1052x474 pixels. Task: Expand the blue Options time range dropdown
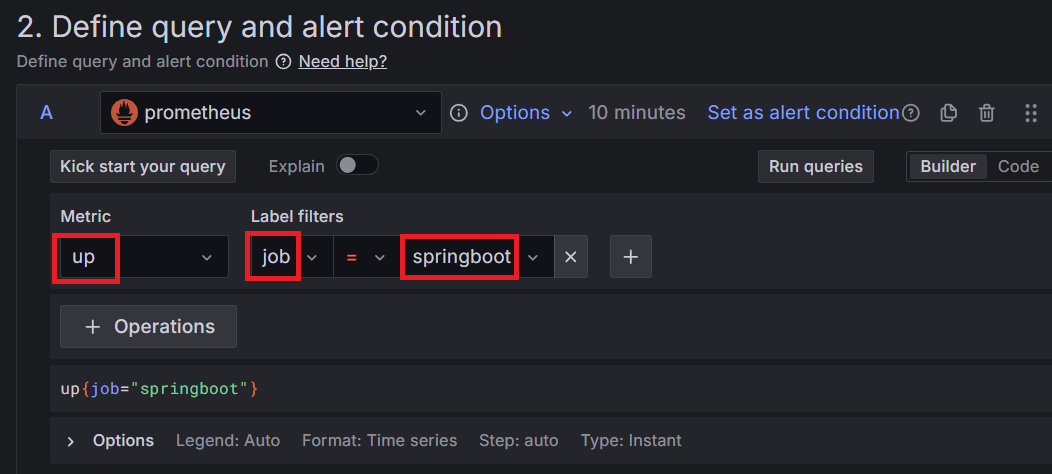(x=526, y=113)
